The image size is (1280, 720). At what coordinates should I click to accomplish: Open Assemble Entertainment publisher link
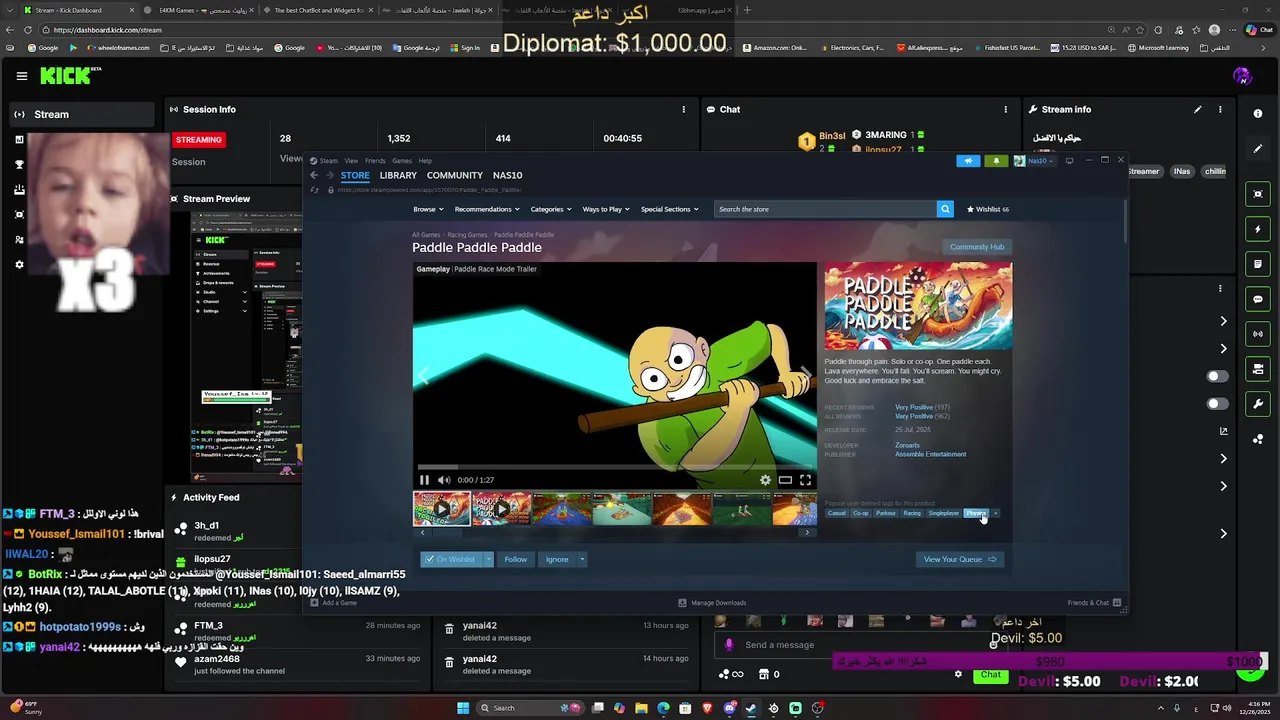pyautogui.click(x=930, y=454)
